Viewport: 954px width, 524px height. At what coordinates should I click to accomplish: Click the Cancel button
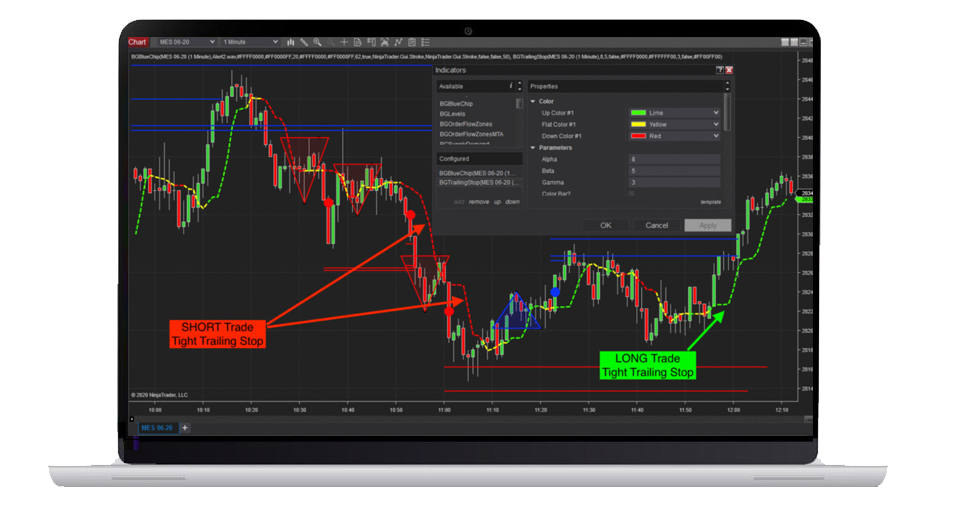[x=656, y=225]
